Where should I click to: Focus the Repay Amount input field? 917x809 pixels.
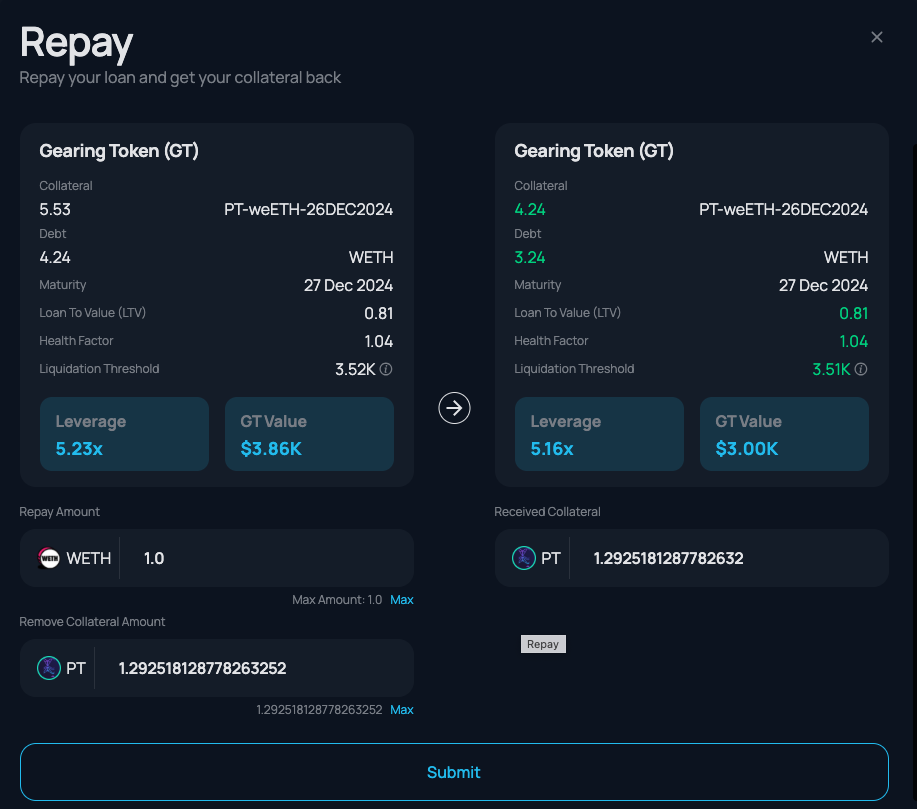265,558
